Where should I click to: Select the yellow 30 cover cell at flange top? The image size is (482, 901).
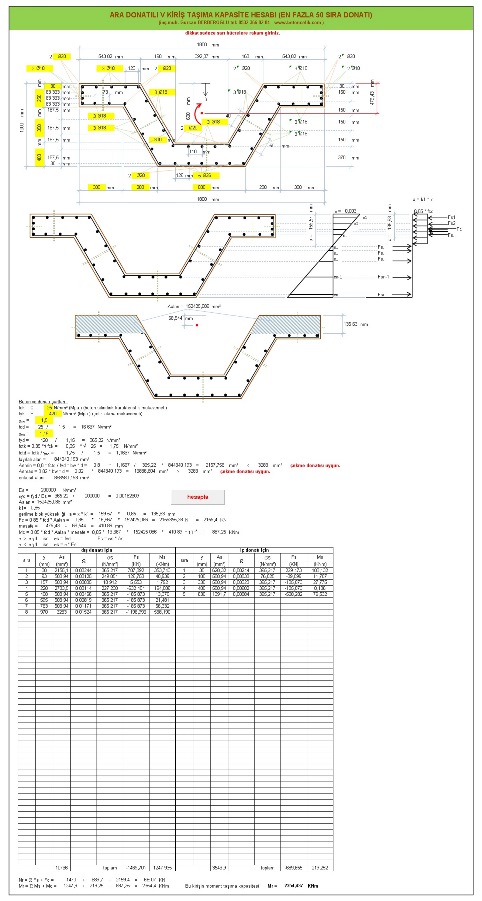(53, 86)
